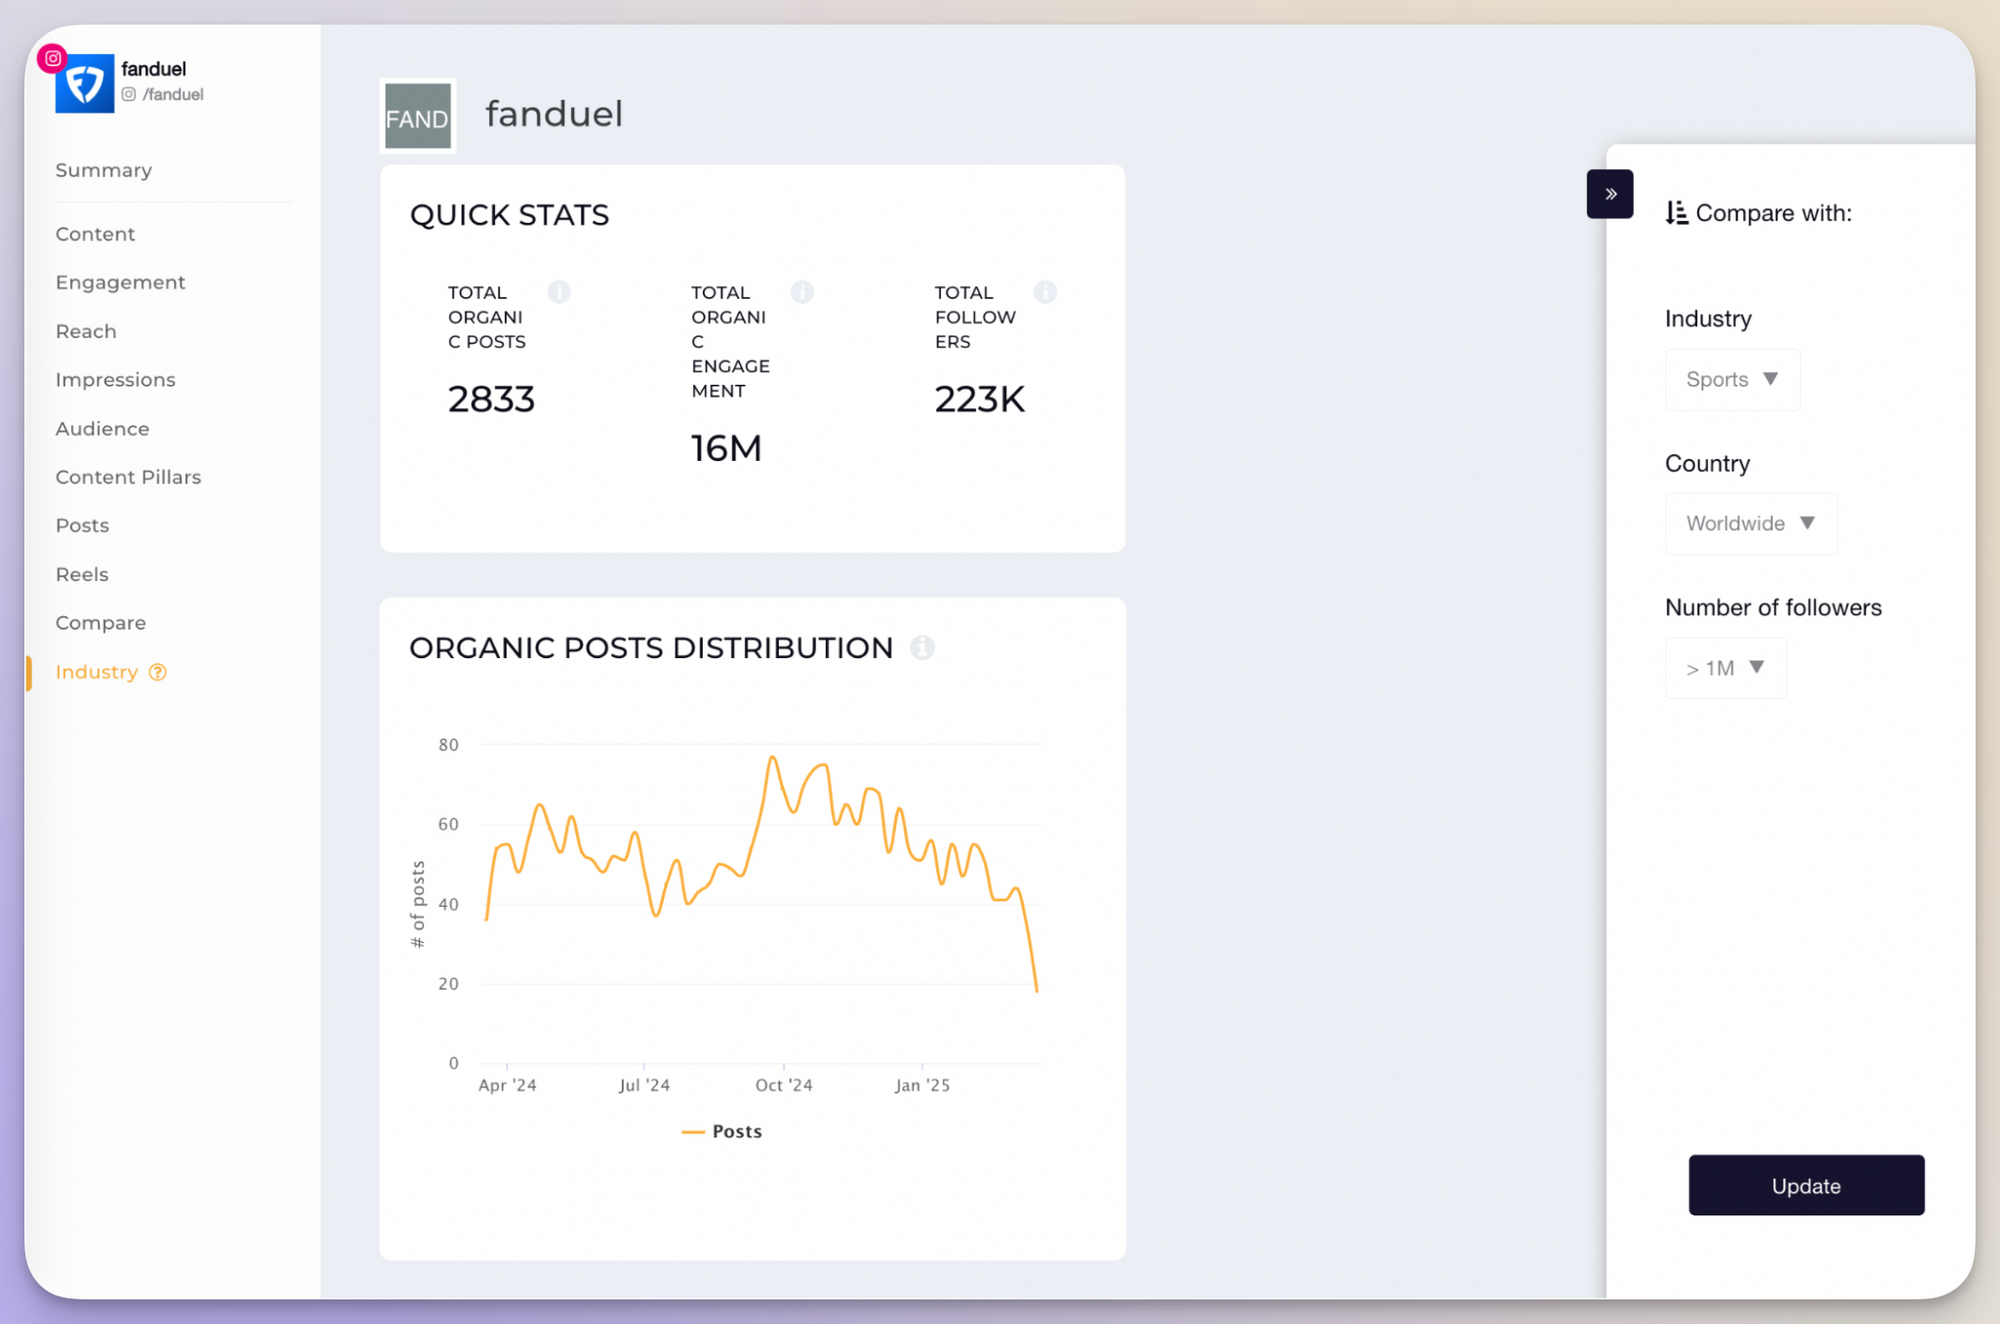Click the Oct '24 axis label
The width and height of the screenshot is (2000, 1324).
784,1085
